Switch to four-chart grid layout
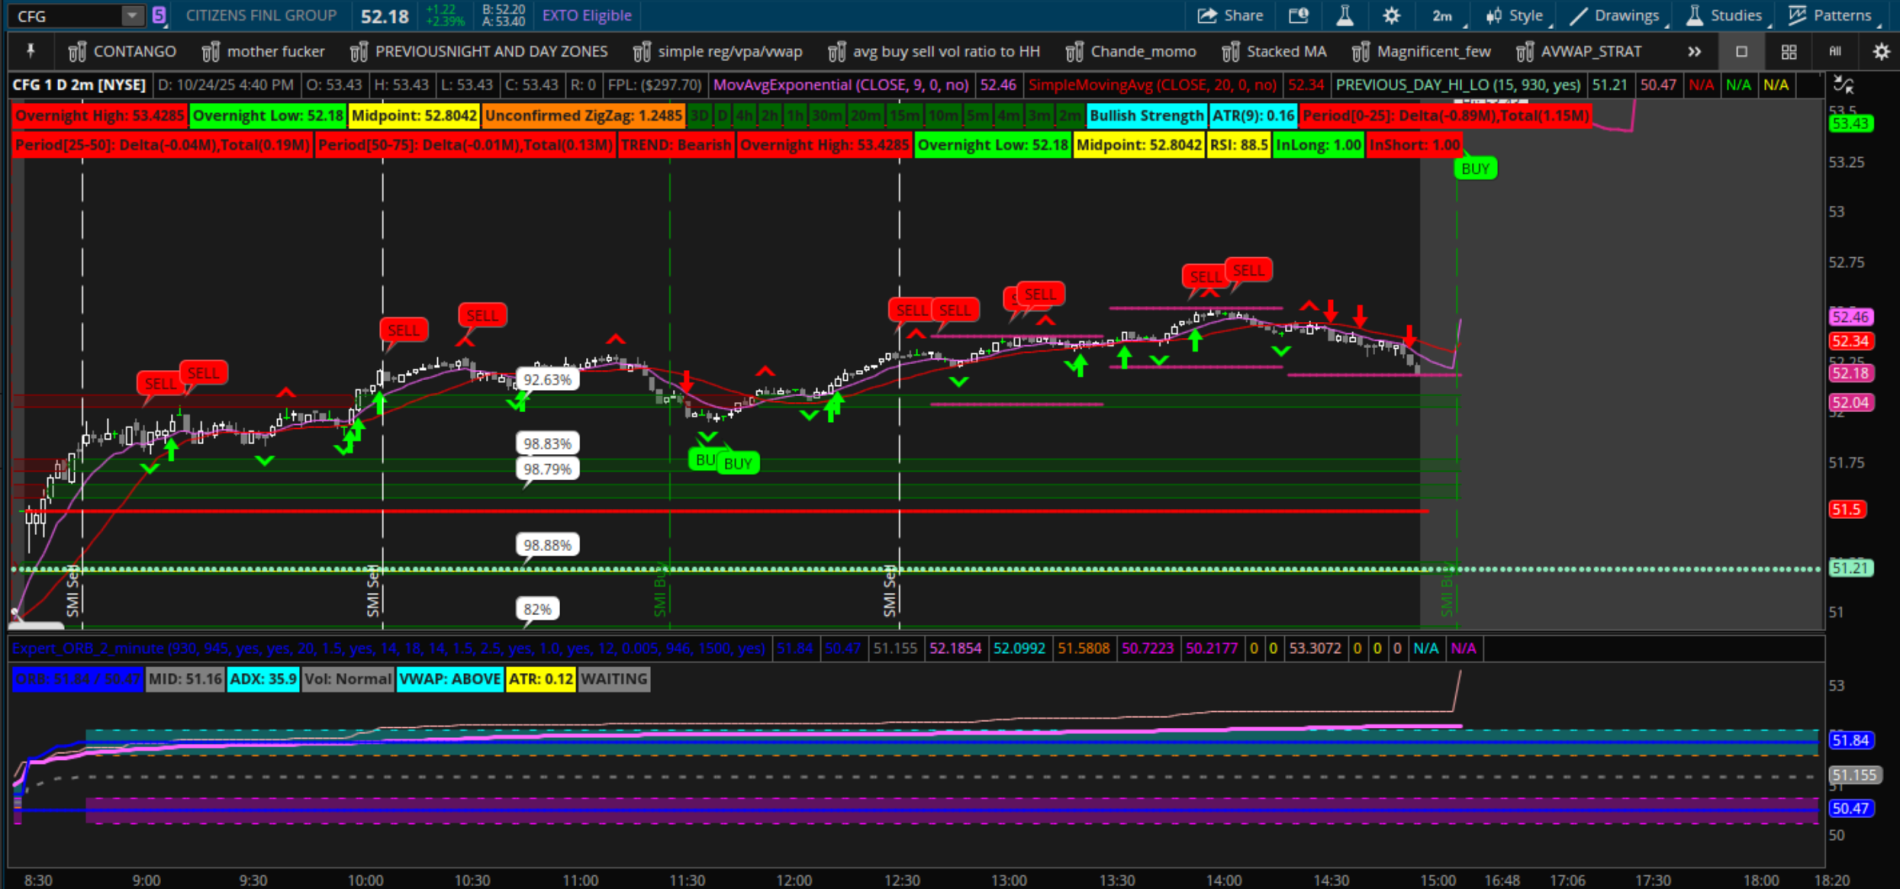Screen dimensions: 1900x889 (1789, 52)
